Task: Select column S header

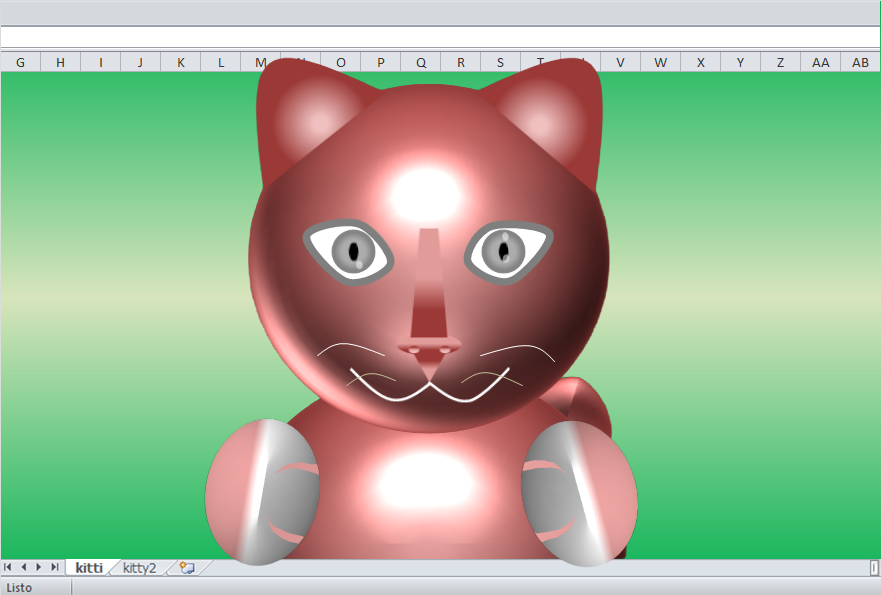Action: coord(501,62)
